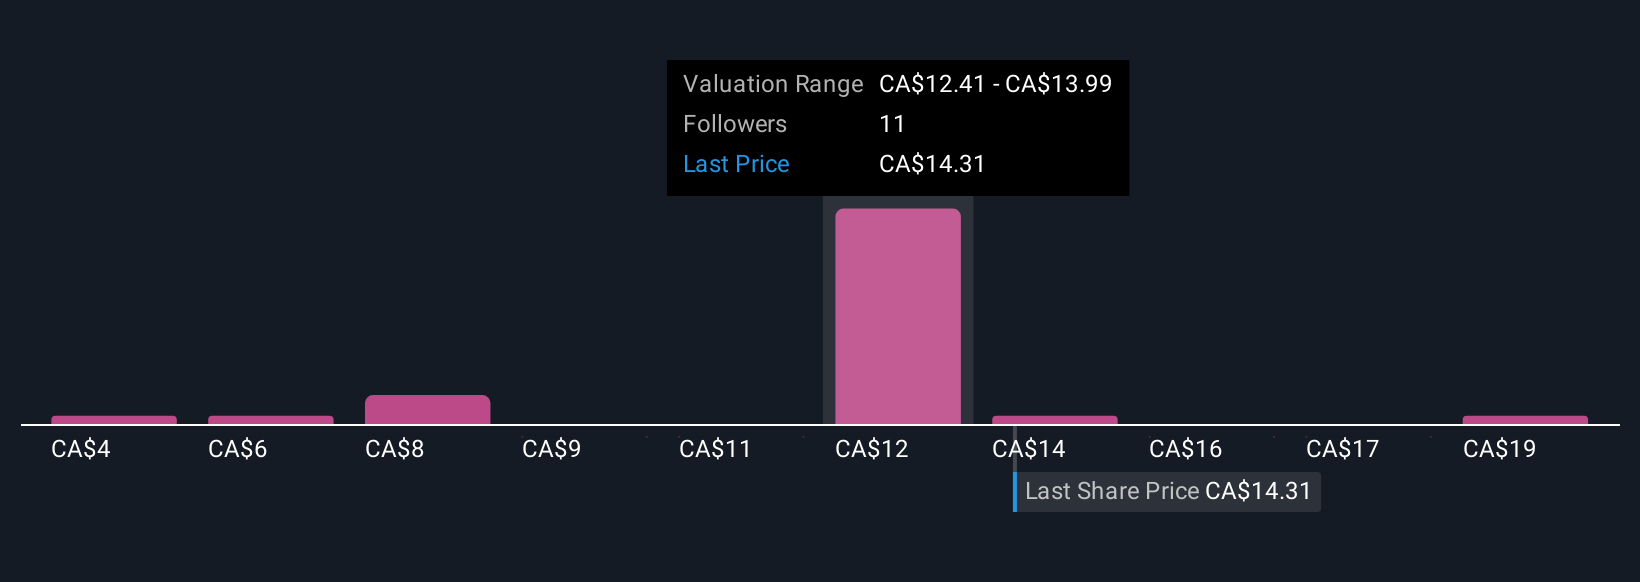Click the CA$4 axis label
This screenshot has width=1640, height=582.
click(x=81, y=449)
